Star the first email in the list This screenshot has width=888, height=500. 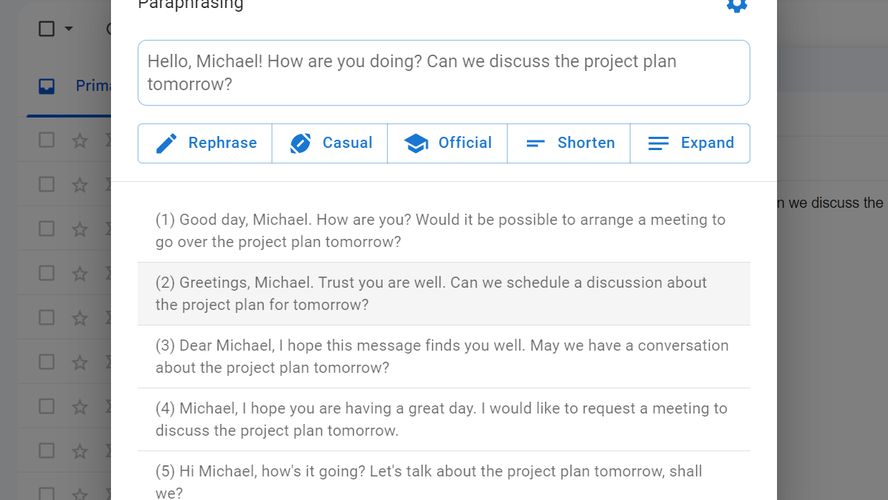click(x=80, y=141)
